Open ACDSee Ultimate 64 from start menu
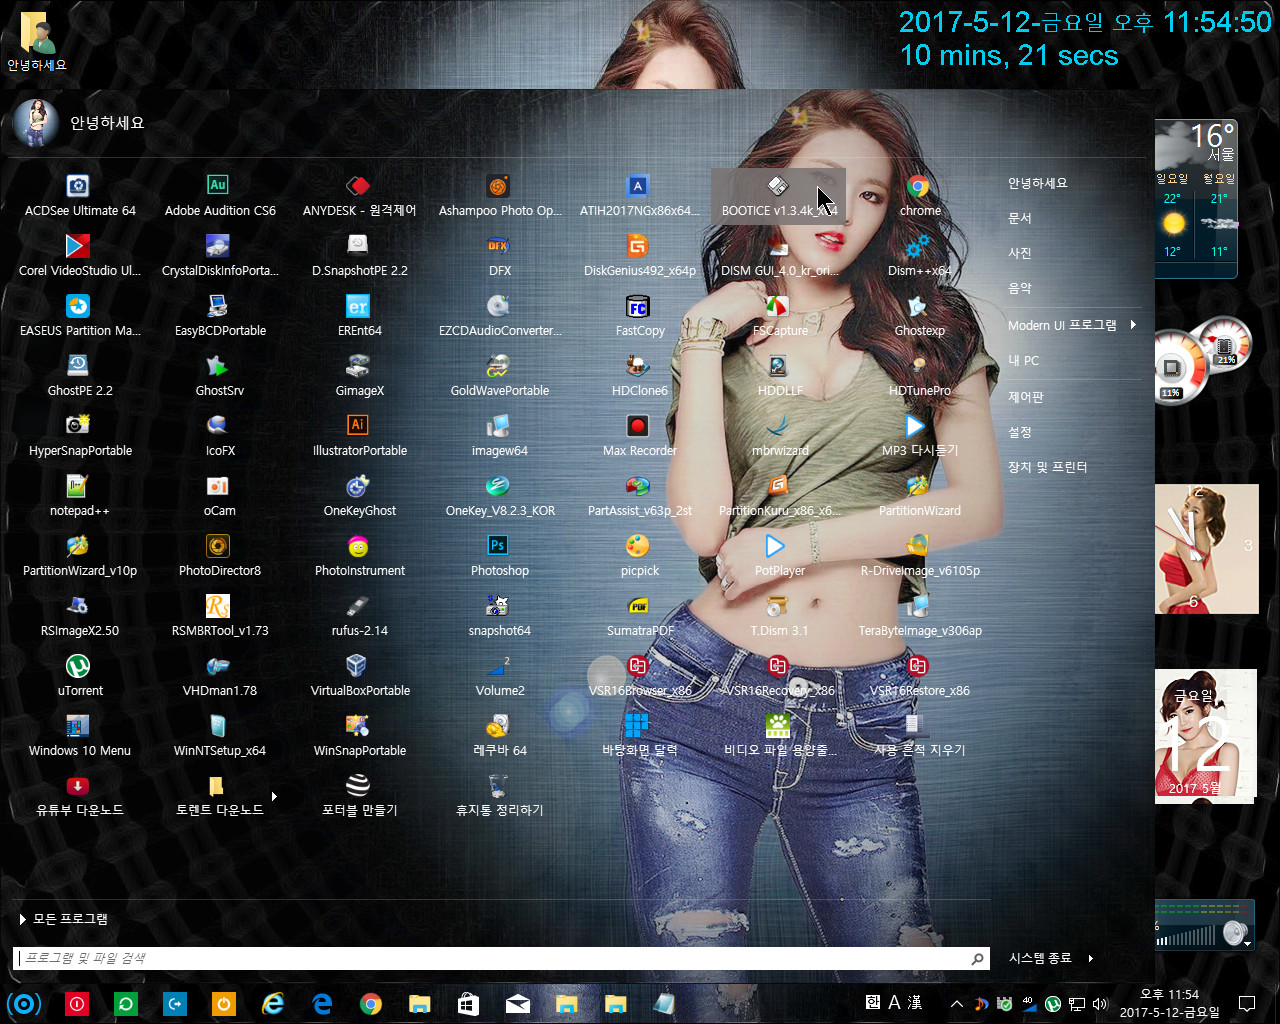 click(x=80, y=196)
